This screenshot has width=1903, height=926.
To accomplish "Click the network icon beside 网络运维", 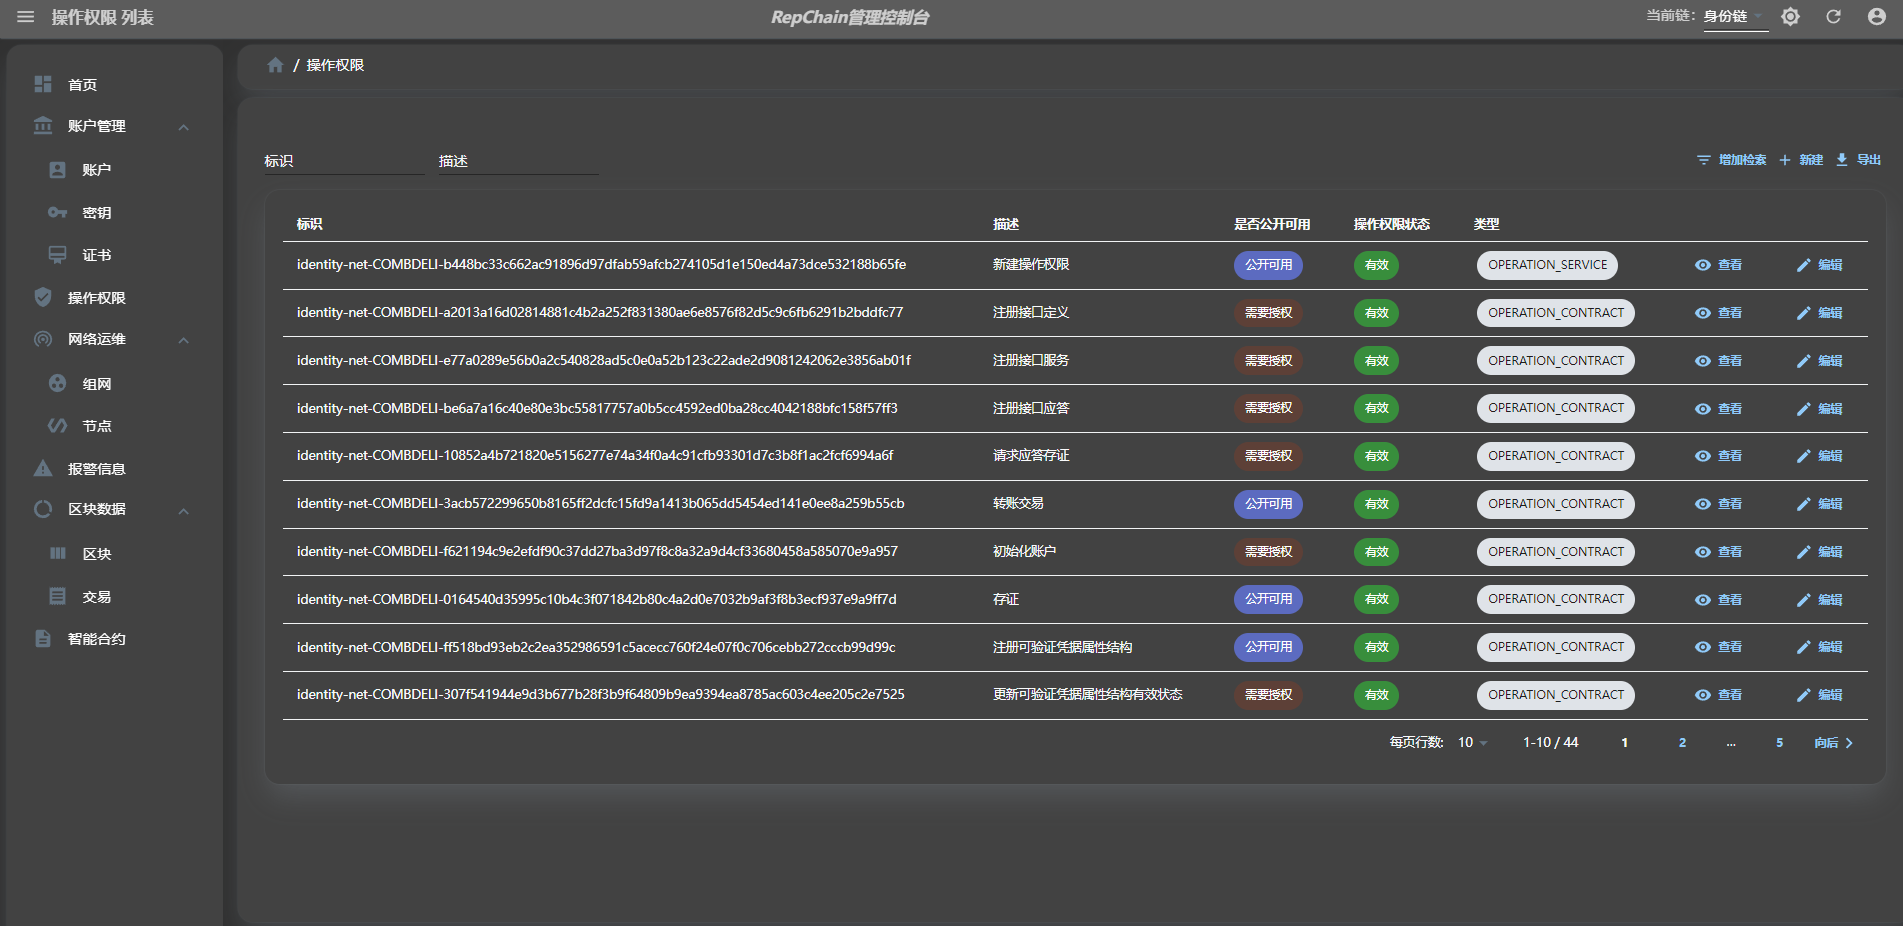I will point(43,339).
